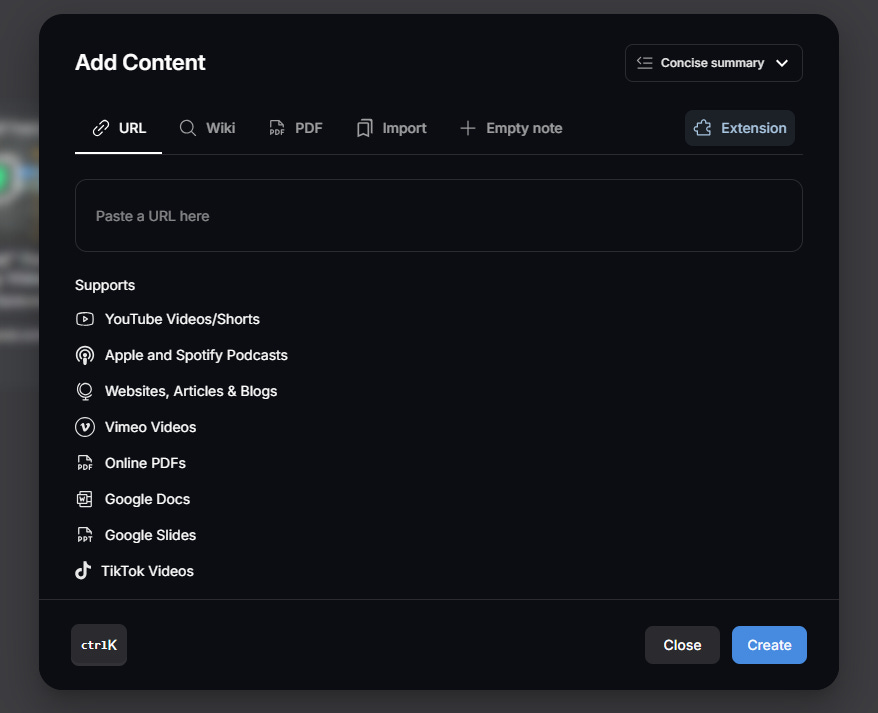Click the Extension button
This screenshot has width=878, height=713.
click(x=740, y=128)
